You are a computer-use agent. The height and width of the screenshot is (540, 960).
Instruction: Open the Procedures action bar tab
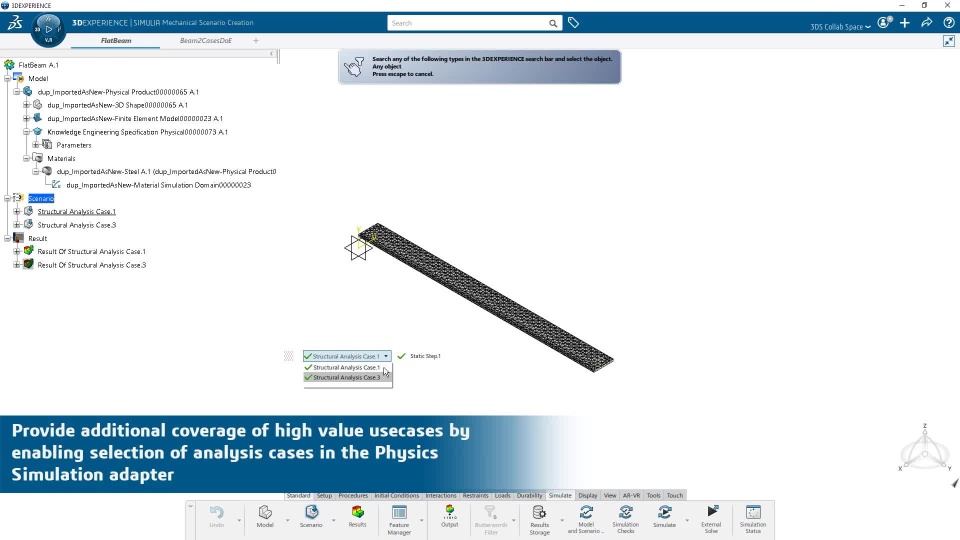pyautogui.click(x=353, y=495)
